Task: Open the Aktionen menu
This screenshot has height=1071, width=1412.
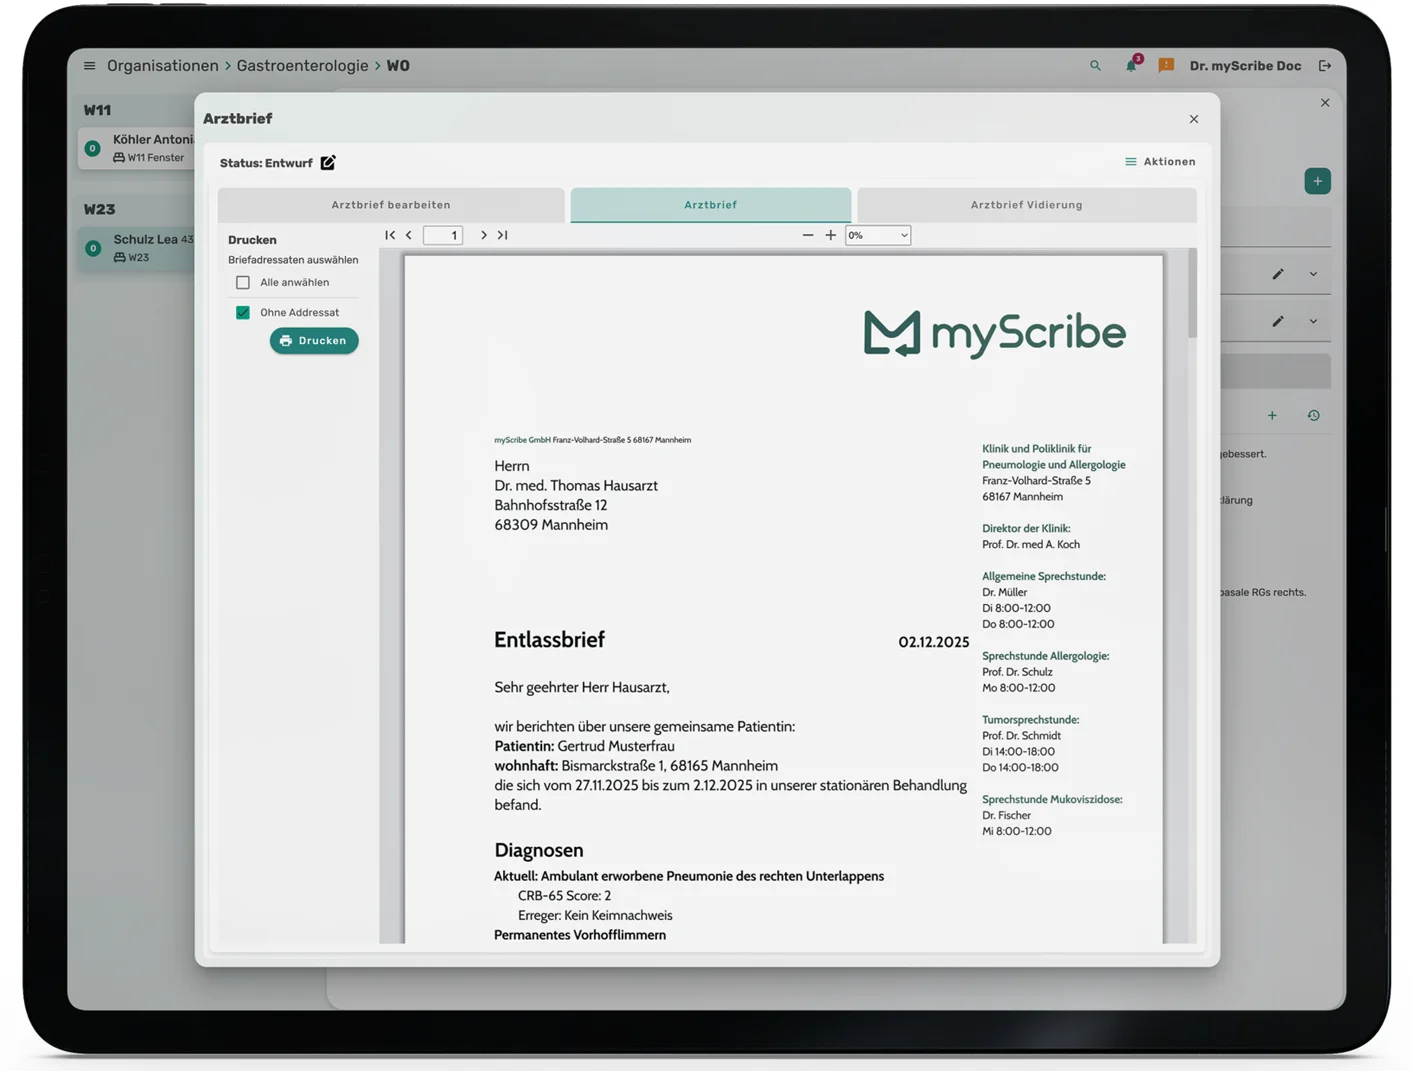Action: click(1160, 162)
